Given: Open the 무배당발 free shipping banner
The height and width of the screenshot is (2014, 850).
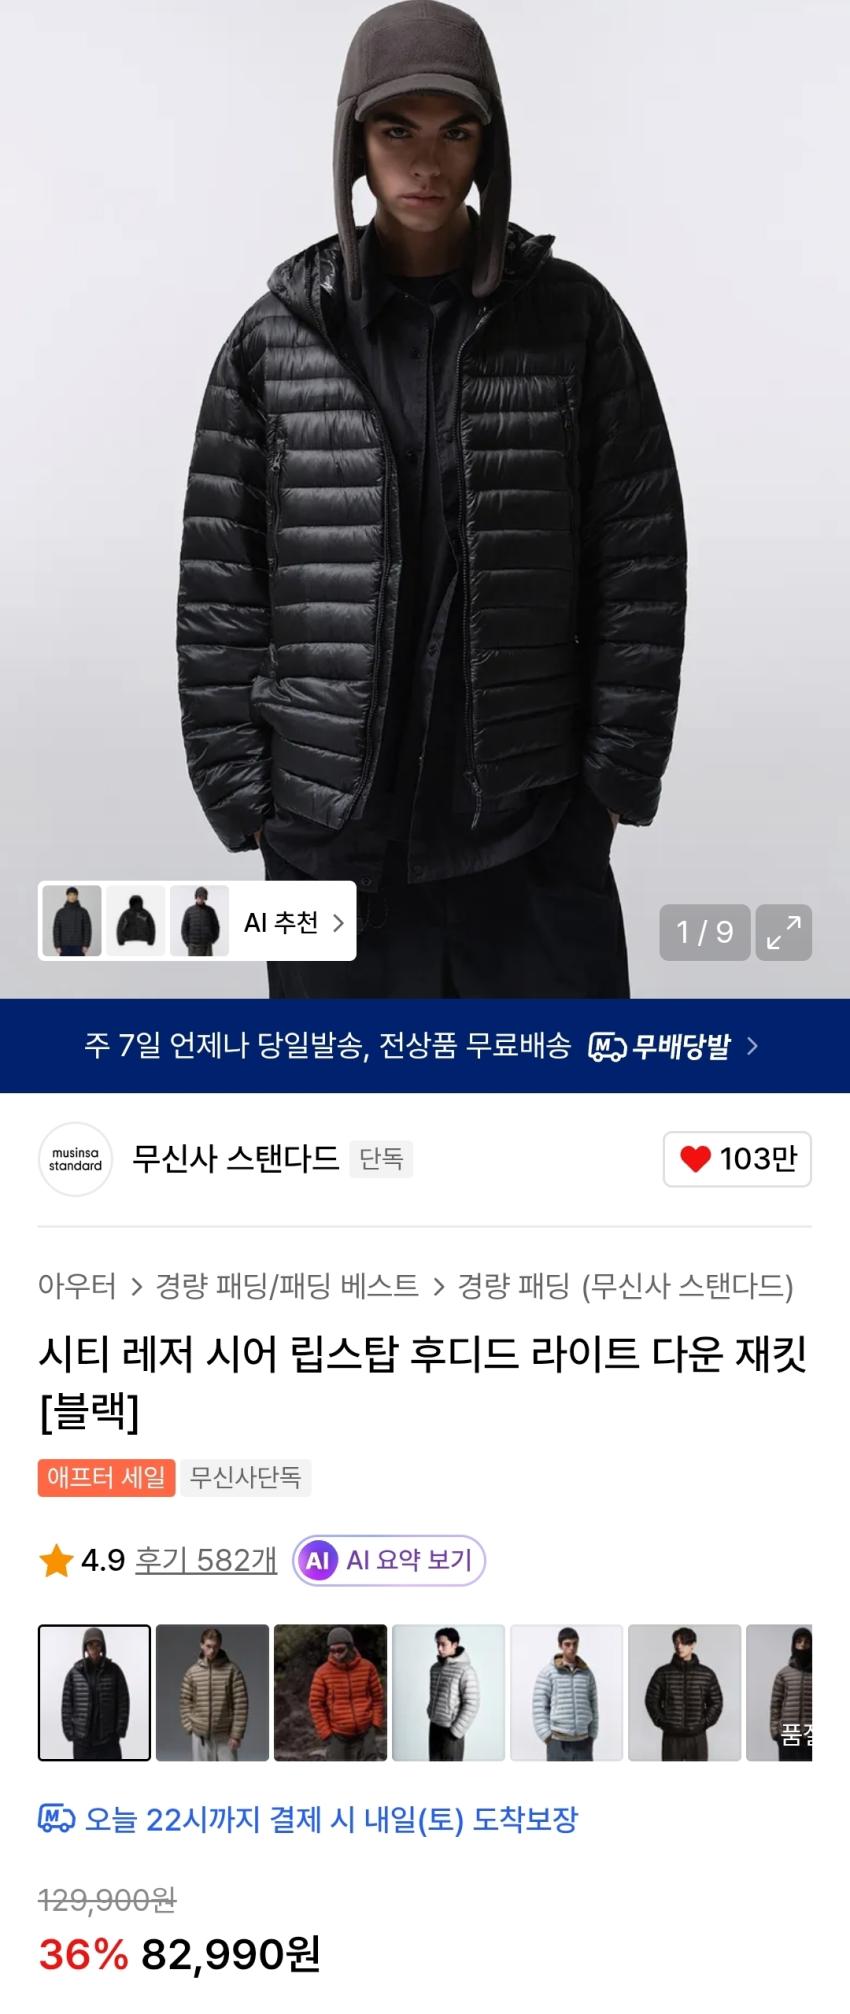Looking at the screenshot, I should coord(425,1046).
